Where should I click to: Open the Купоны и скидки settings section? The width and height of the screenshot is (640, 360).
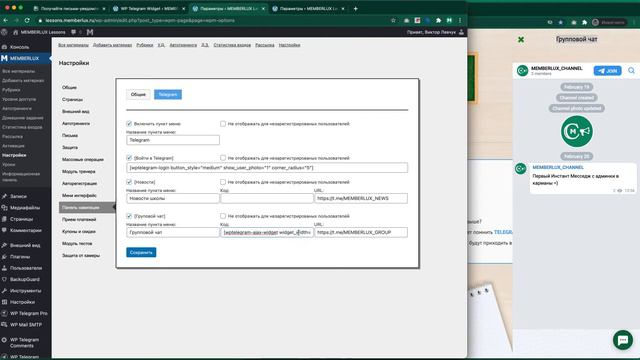point(79,231)
